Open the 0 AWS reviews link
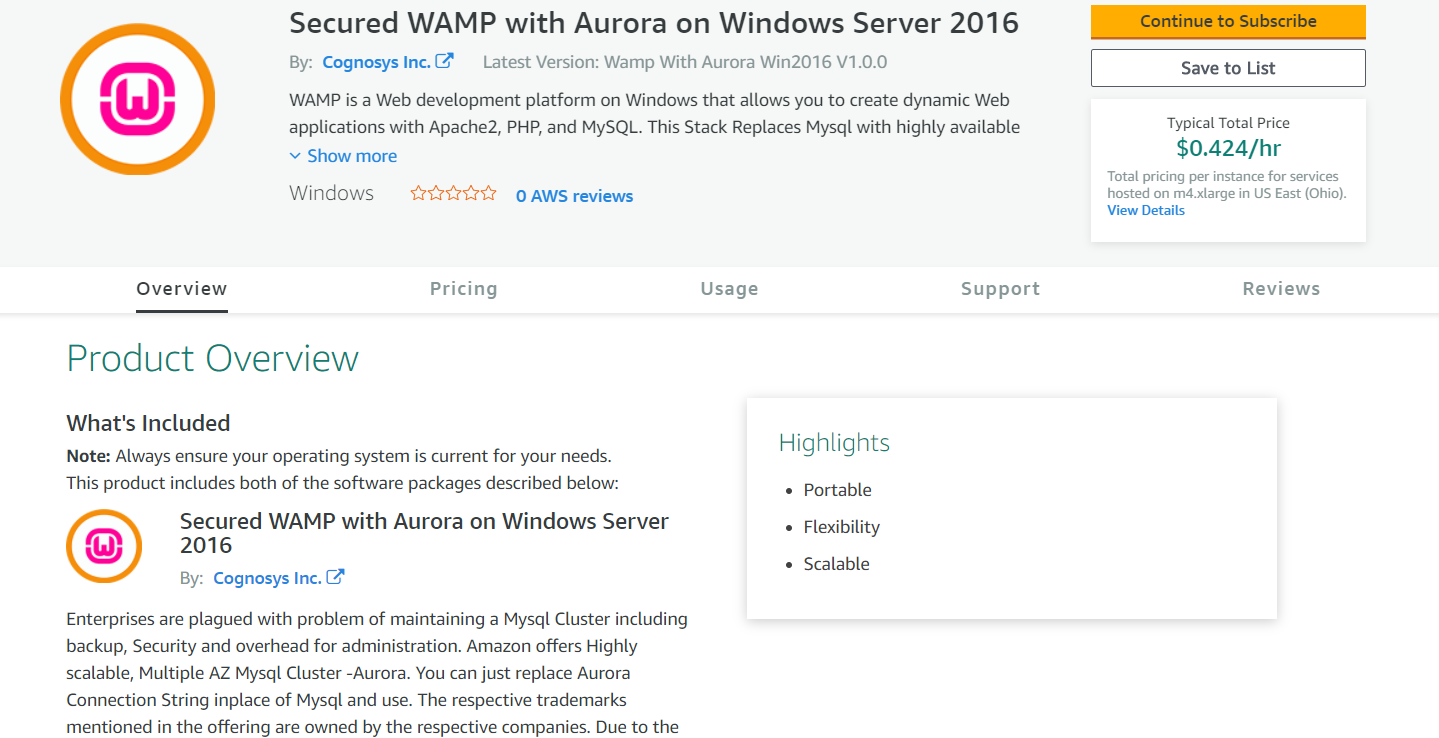The image size is (1439, 738). click(x=574, y=196)
